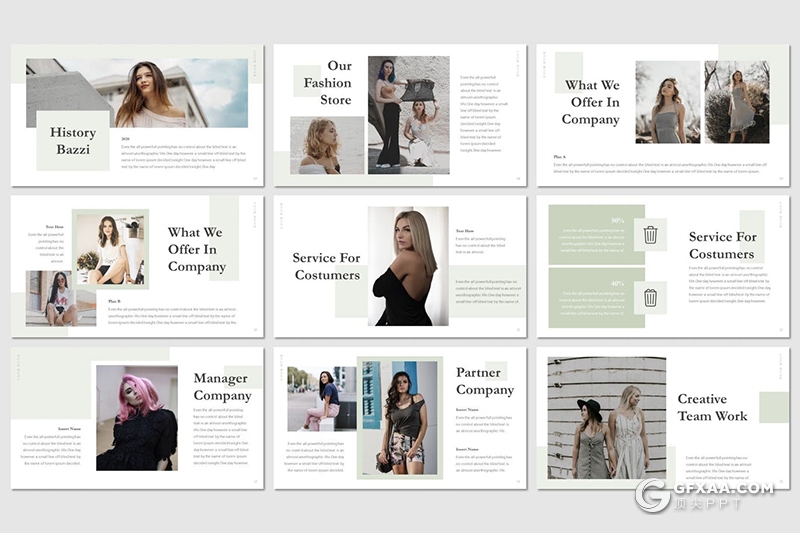
Task: Select the blonde woman photo in Our Fashion Store slide
Action: click(327, 146)
